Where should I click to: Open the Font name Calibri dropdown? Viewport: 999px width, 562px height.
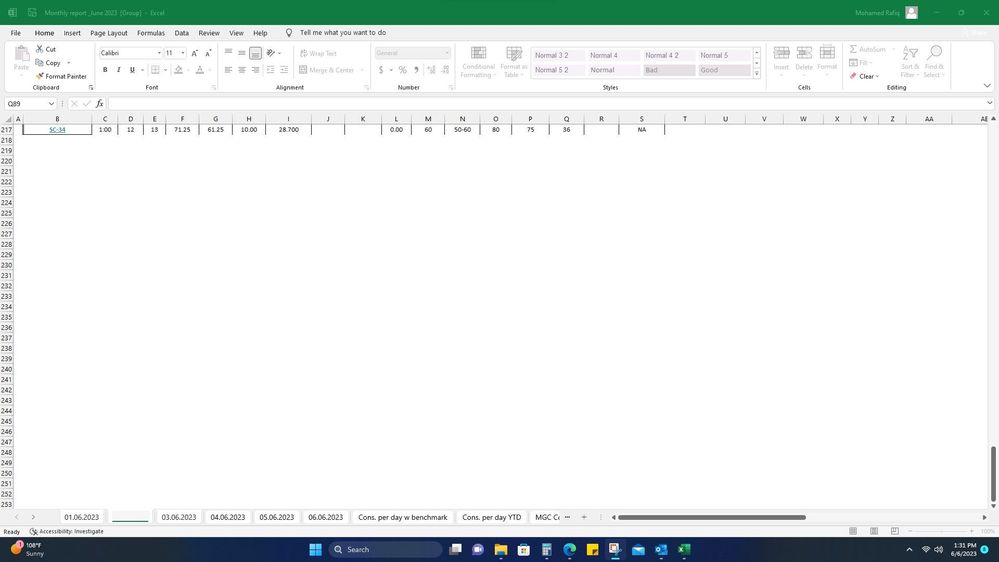click(x=159, y=53)
